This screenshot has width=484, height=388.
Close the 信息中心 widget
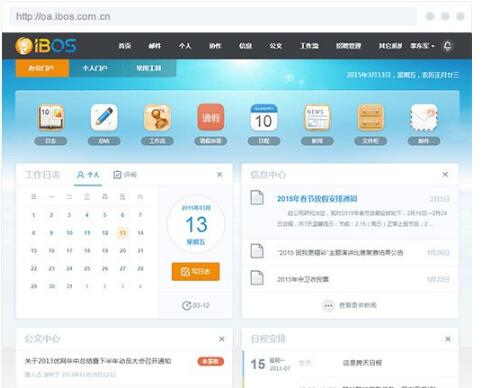445,174
